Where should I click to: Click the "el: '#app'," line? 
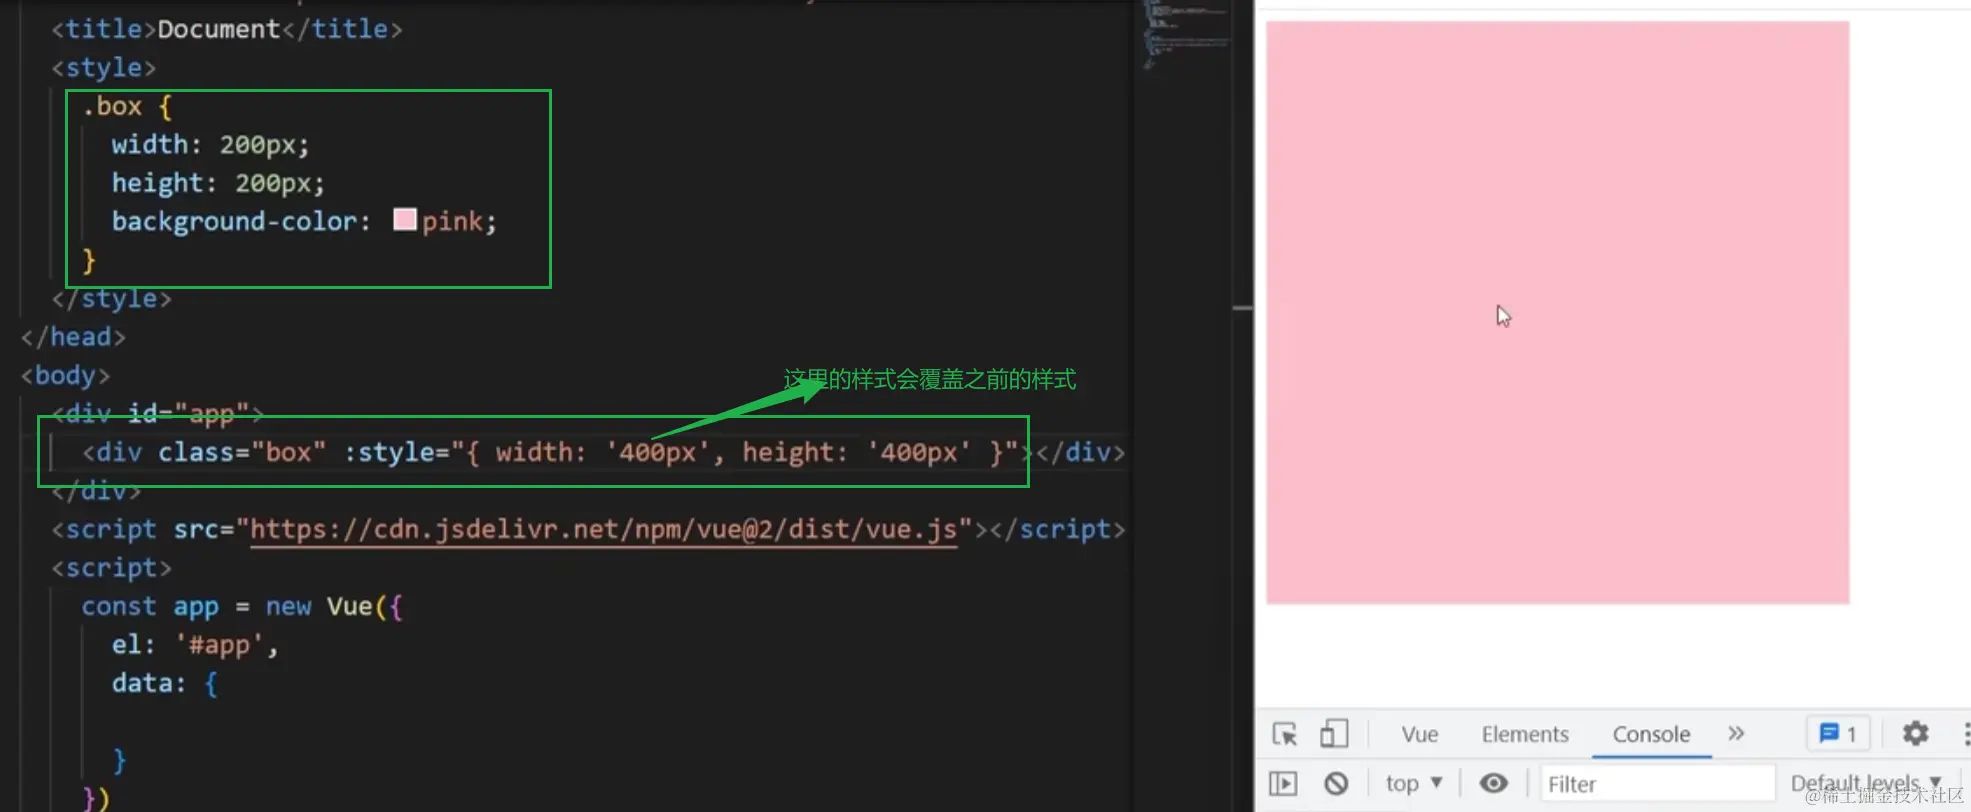click(195, 645)
